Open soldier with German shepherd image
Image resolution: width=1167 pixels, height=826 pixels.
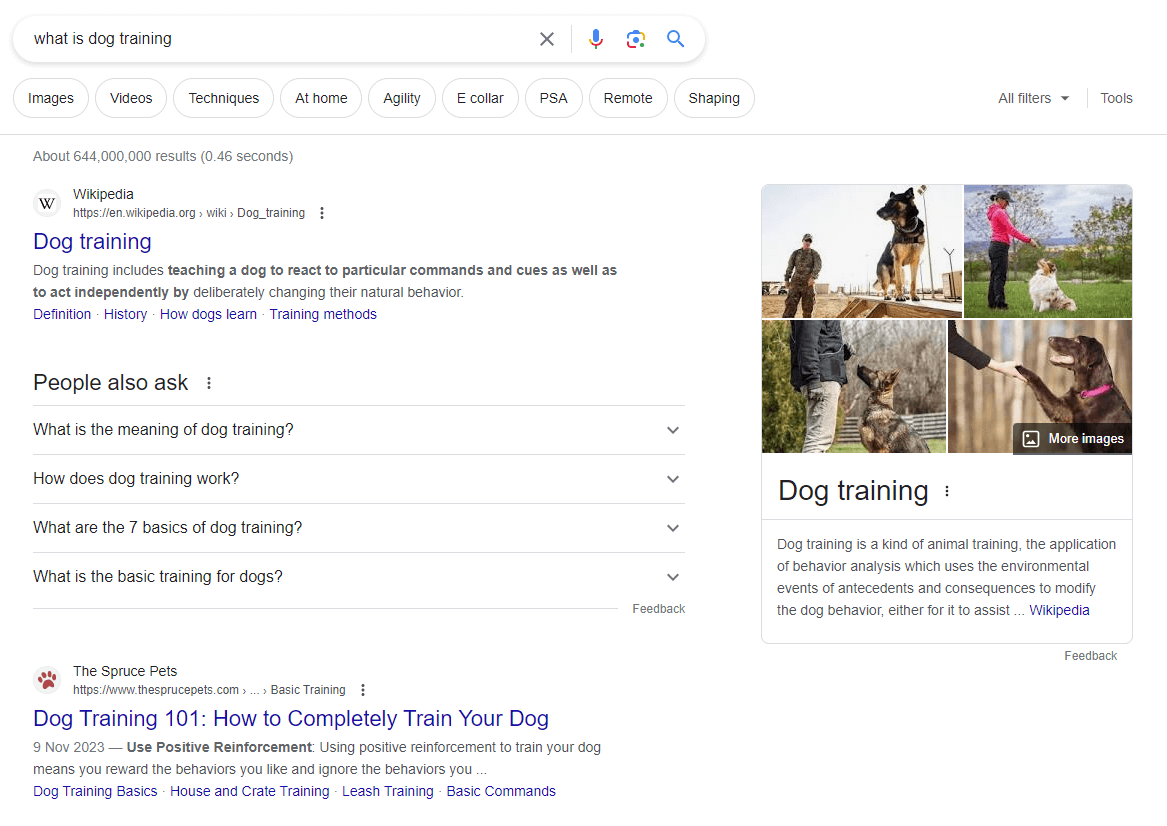(x=862, y=252)
